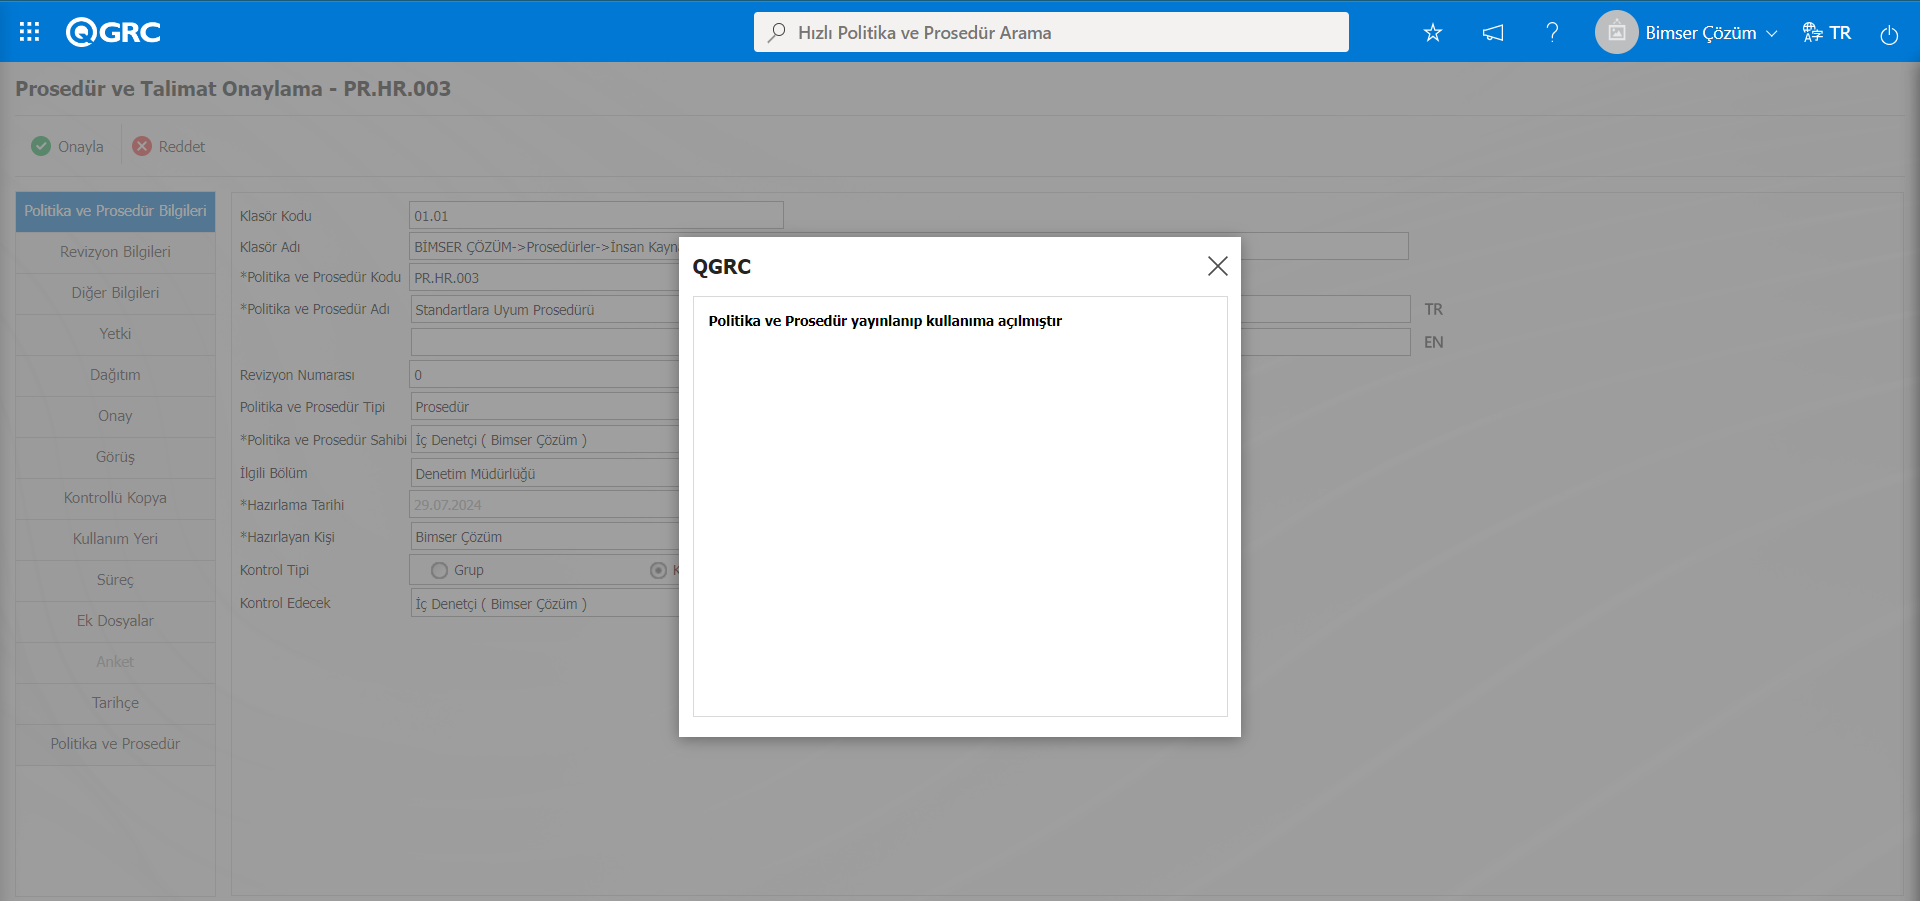The image size is (1920, 901).
Task: Click Klasör Kodu field 01.01
Action: [x=596, y=215]
